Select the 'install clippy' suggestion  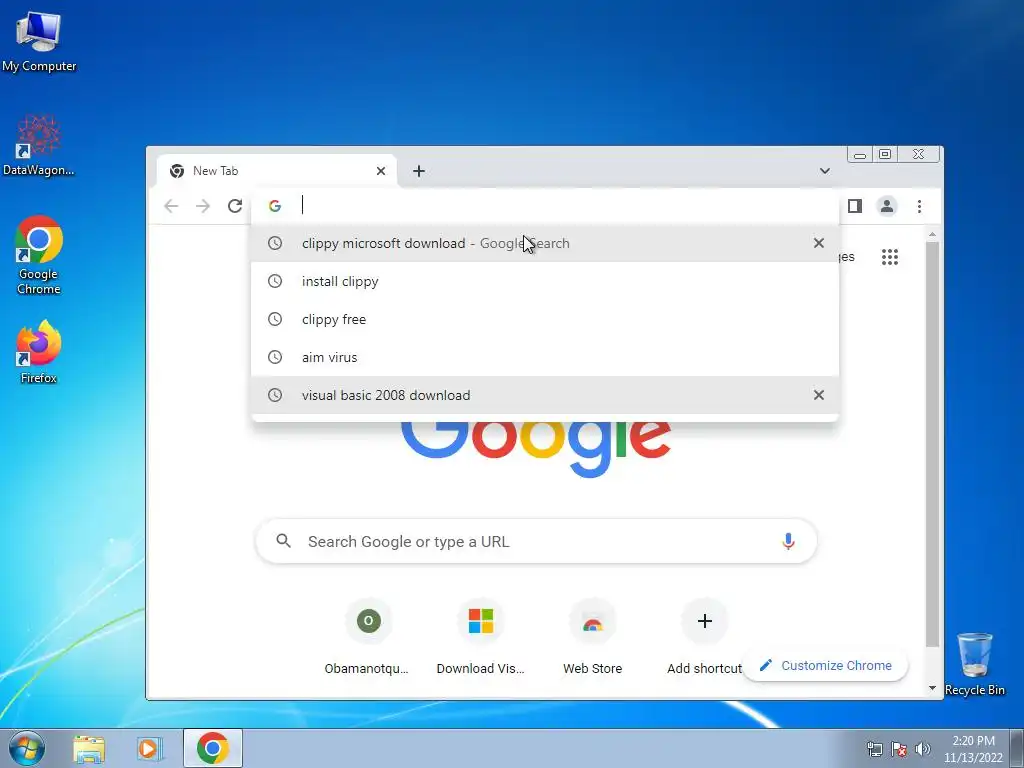tap(545, 281)
